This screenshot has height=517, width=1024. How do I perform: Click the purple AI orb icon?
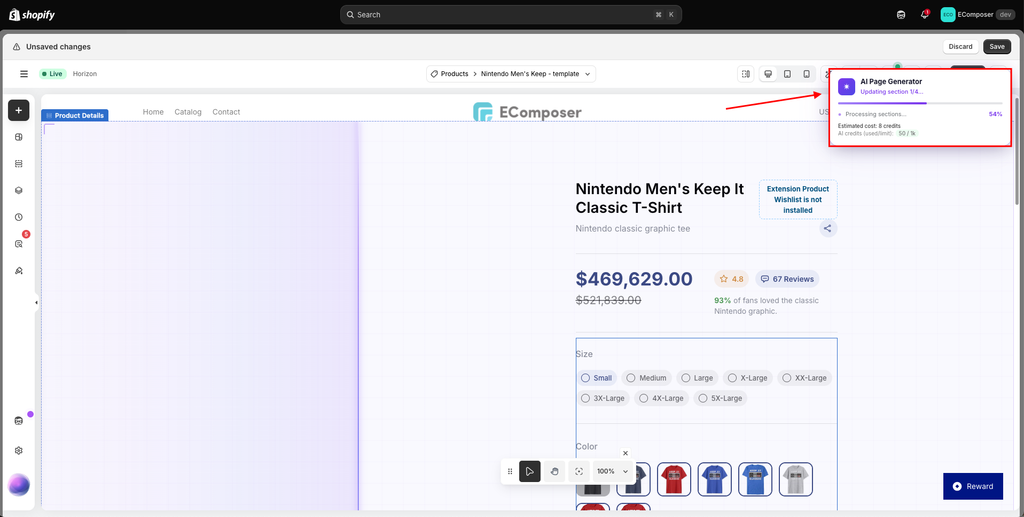click(x=18, y=485)
